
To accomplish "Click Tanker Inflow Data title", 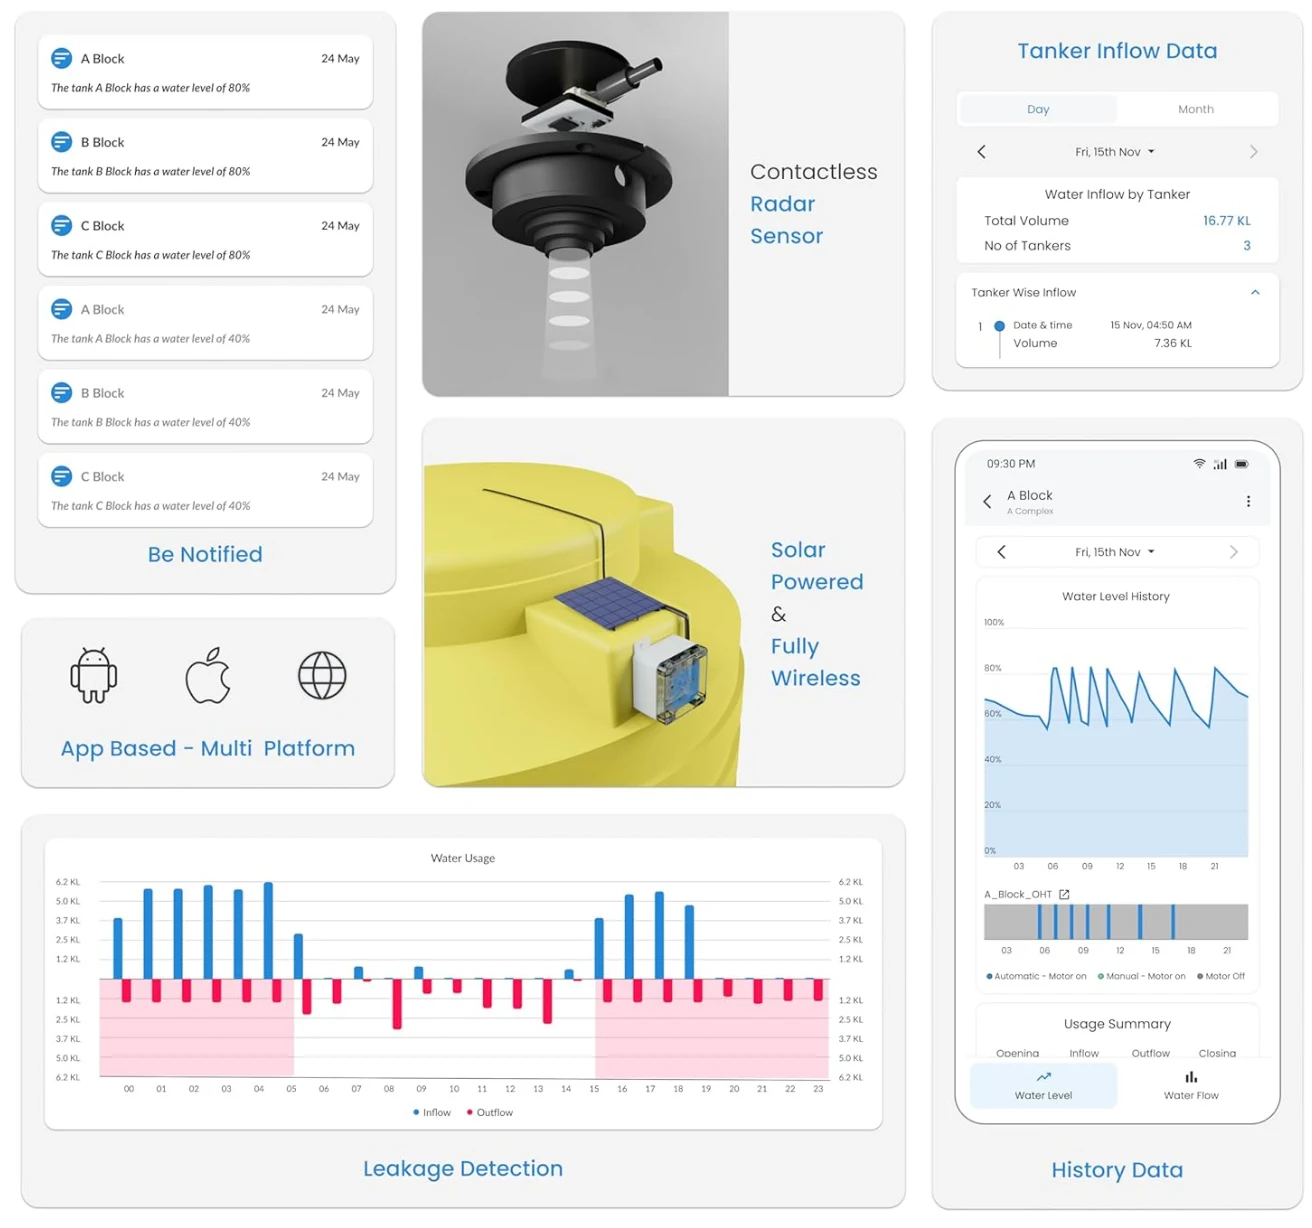I will tap(1117, 51).
